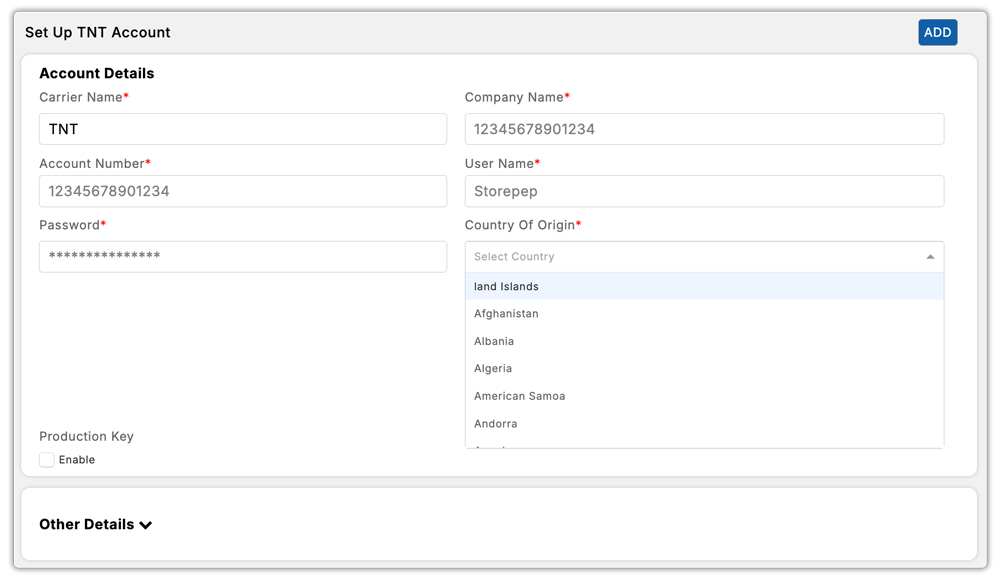
Task: Pick Albania from the country list
Action: click(x=704, y=341)
